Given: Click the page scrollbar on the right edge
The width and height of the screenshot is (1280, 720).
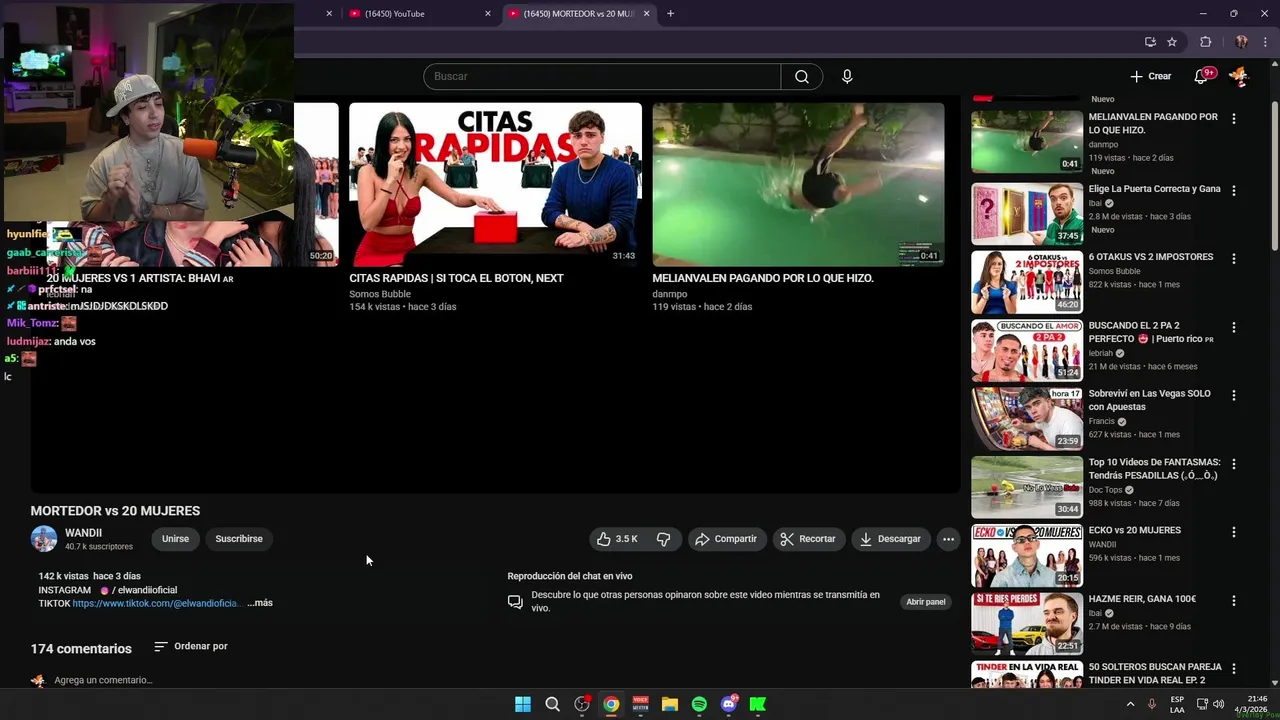Looking at the screenshot, I should tap(1274, 175).
